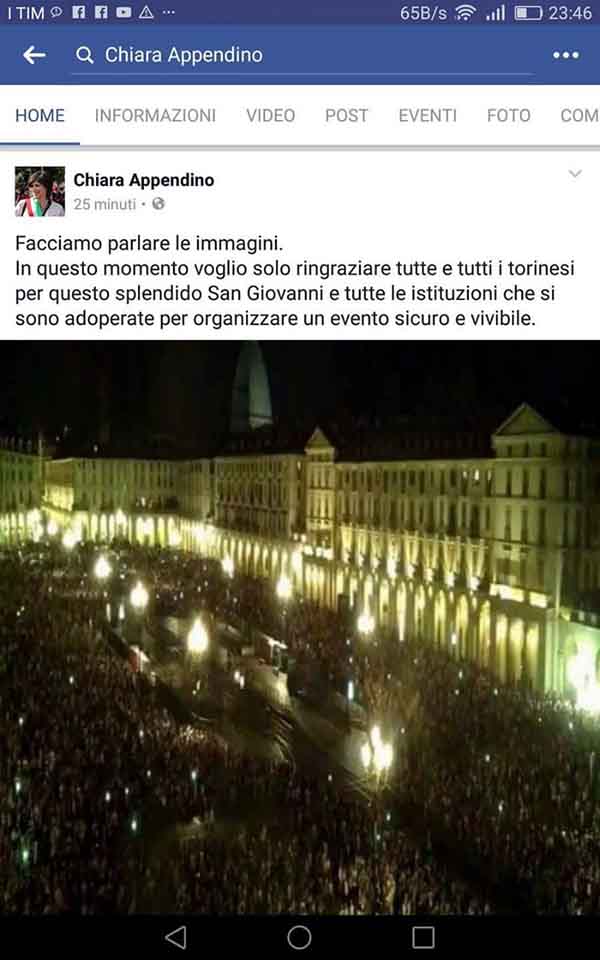The image size is (600, 960).
Task: Expand the post options chevron
Action: point(575,174)
